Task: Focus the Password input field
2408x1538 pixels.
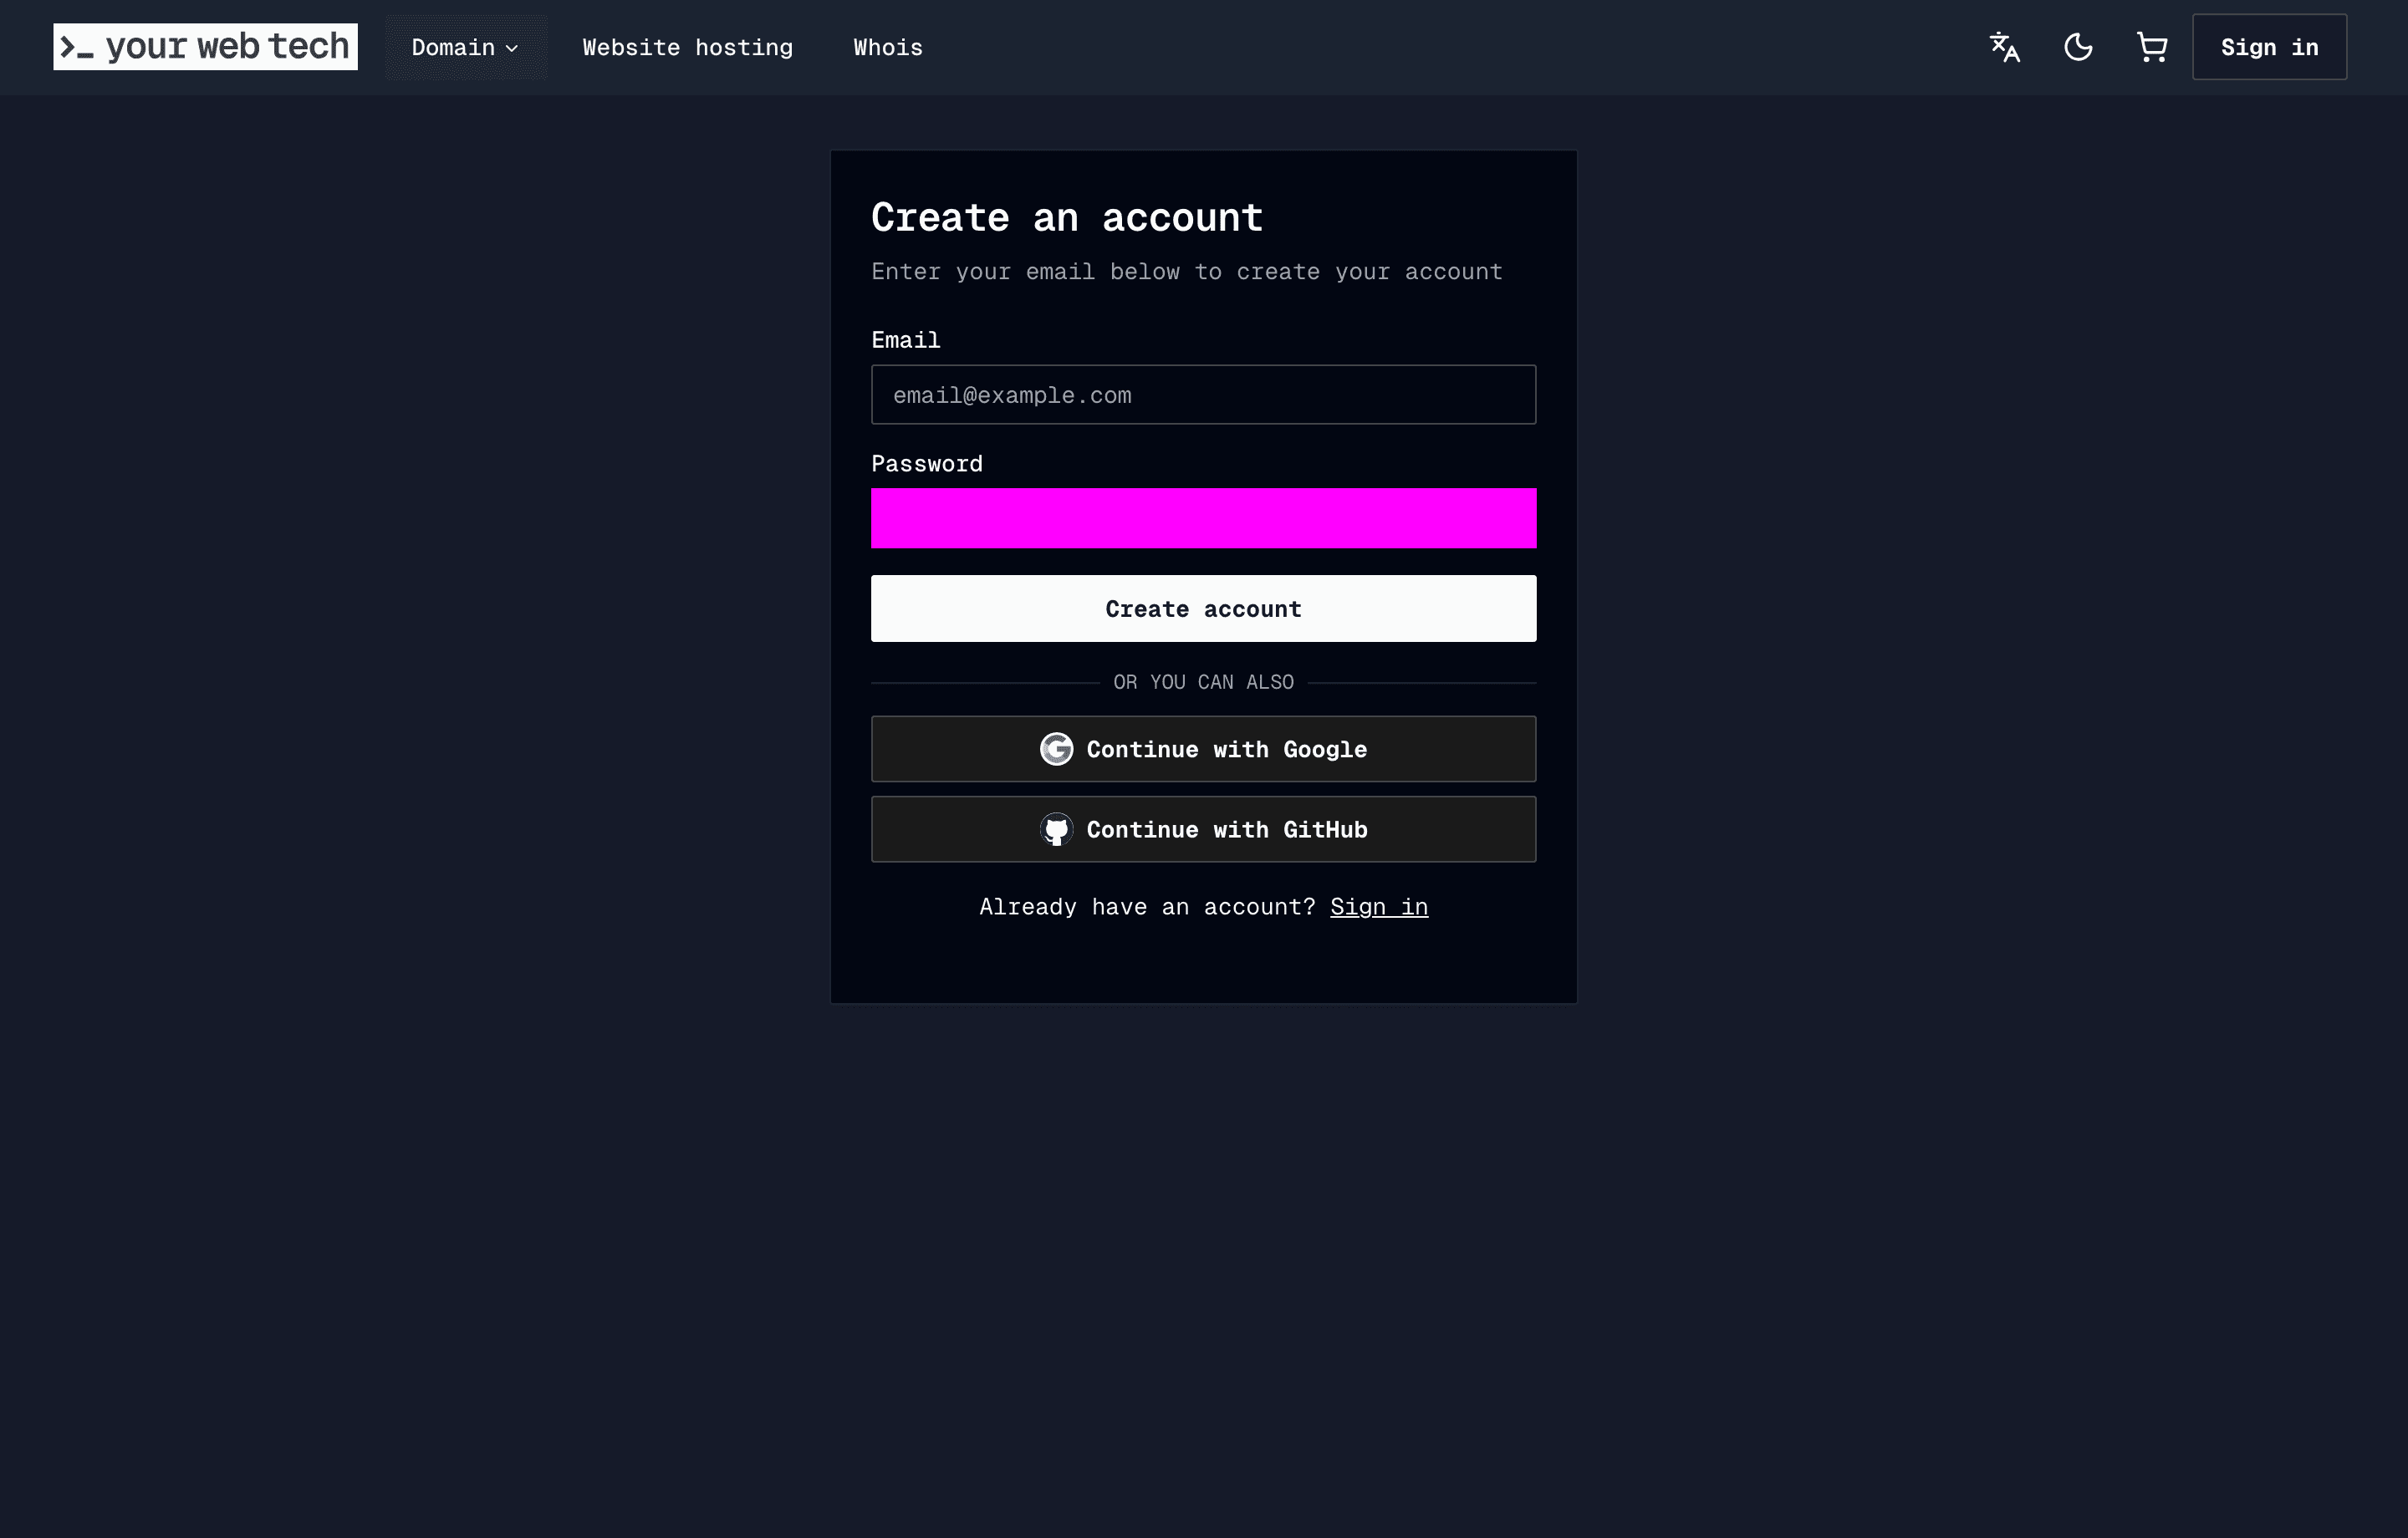Action: click(x=1203, y=518)
